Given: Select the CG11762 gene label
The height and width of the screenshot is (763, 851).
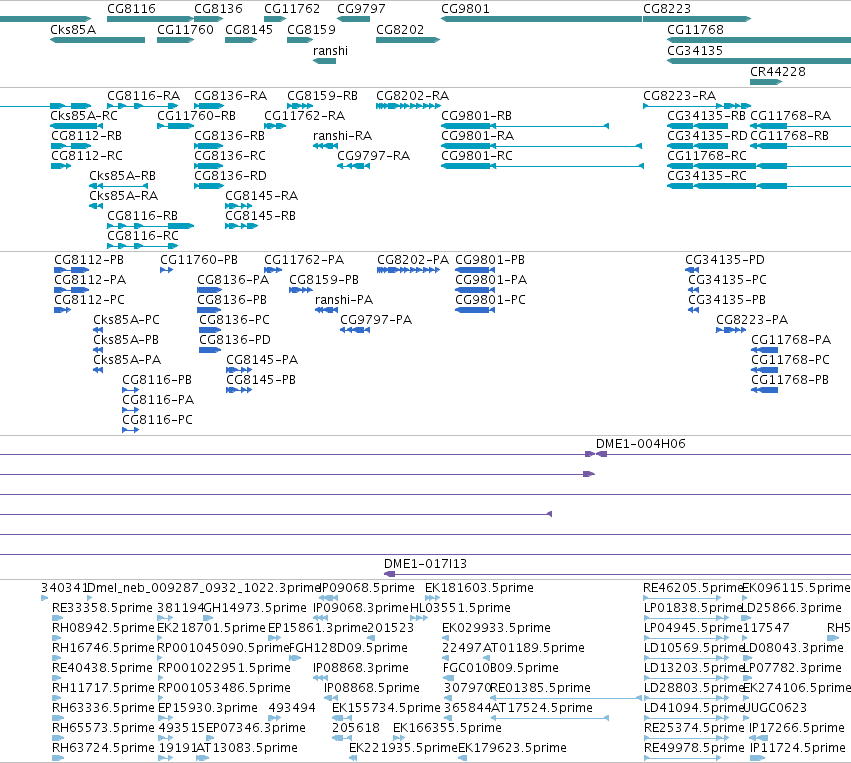Looking at the screenshot, I should (292, 9).
